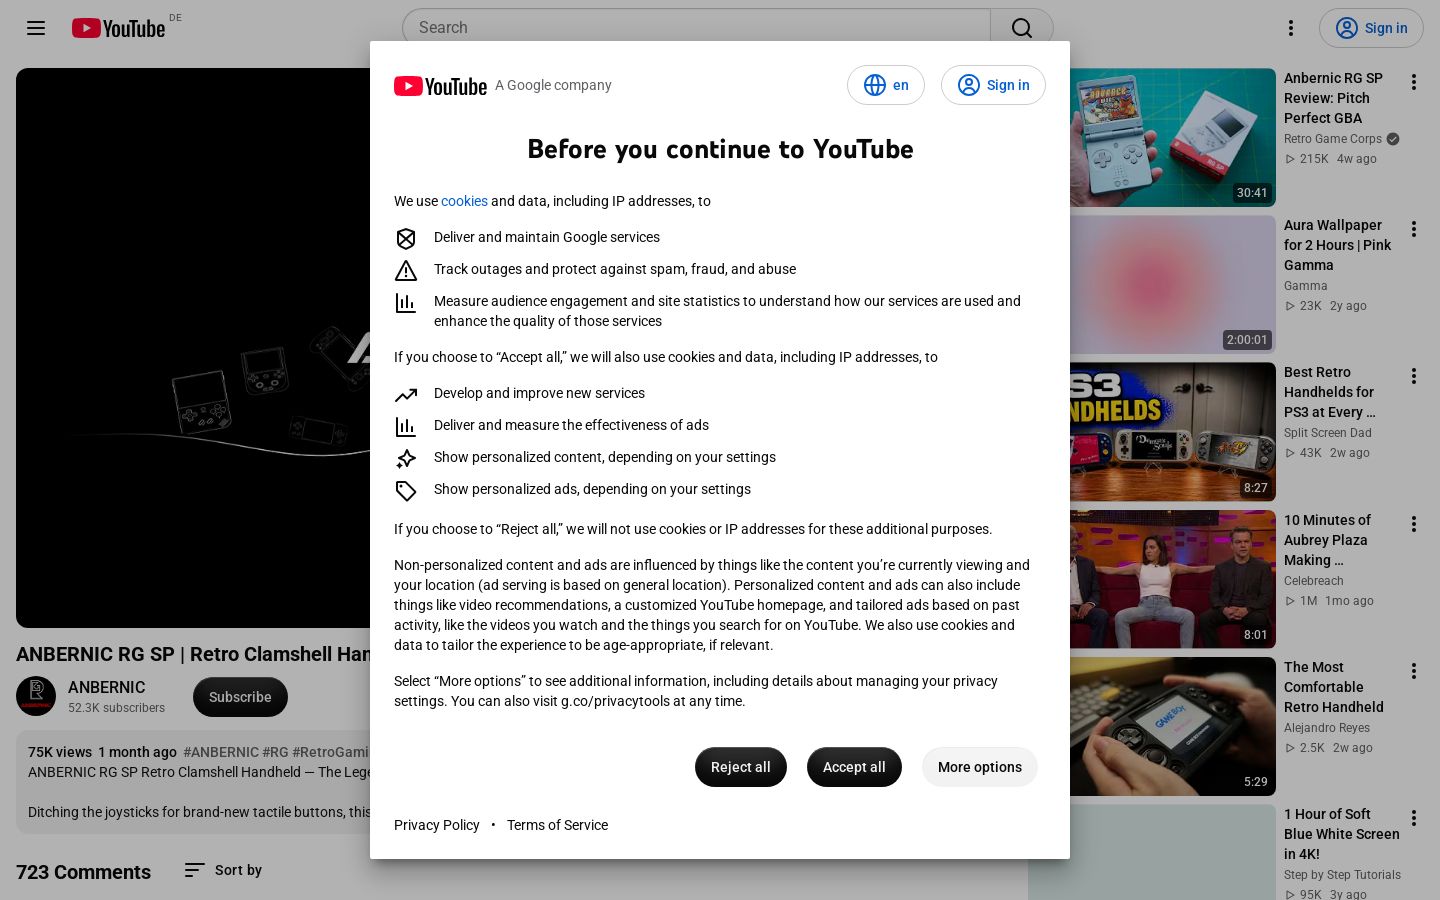The width and height of the screenshot is (1440, 900).
Task: Click the Split Screen Dad channel name
Action: 1328,433
